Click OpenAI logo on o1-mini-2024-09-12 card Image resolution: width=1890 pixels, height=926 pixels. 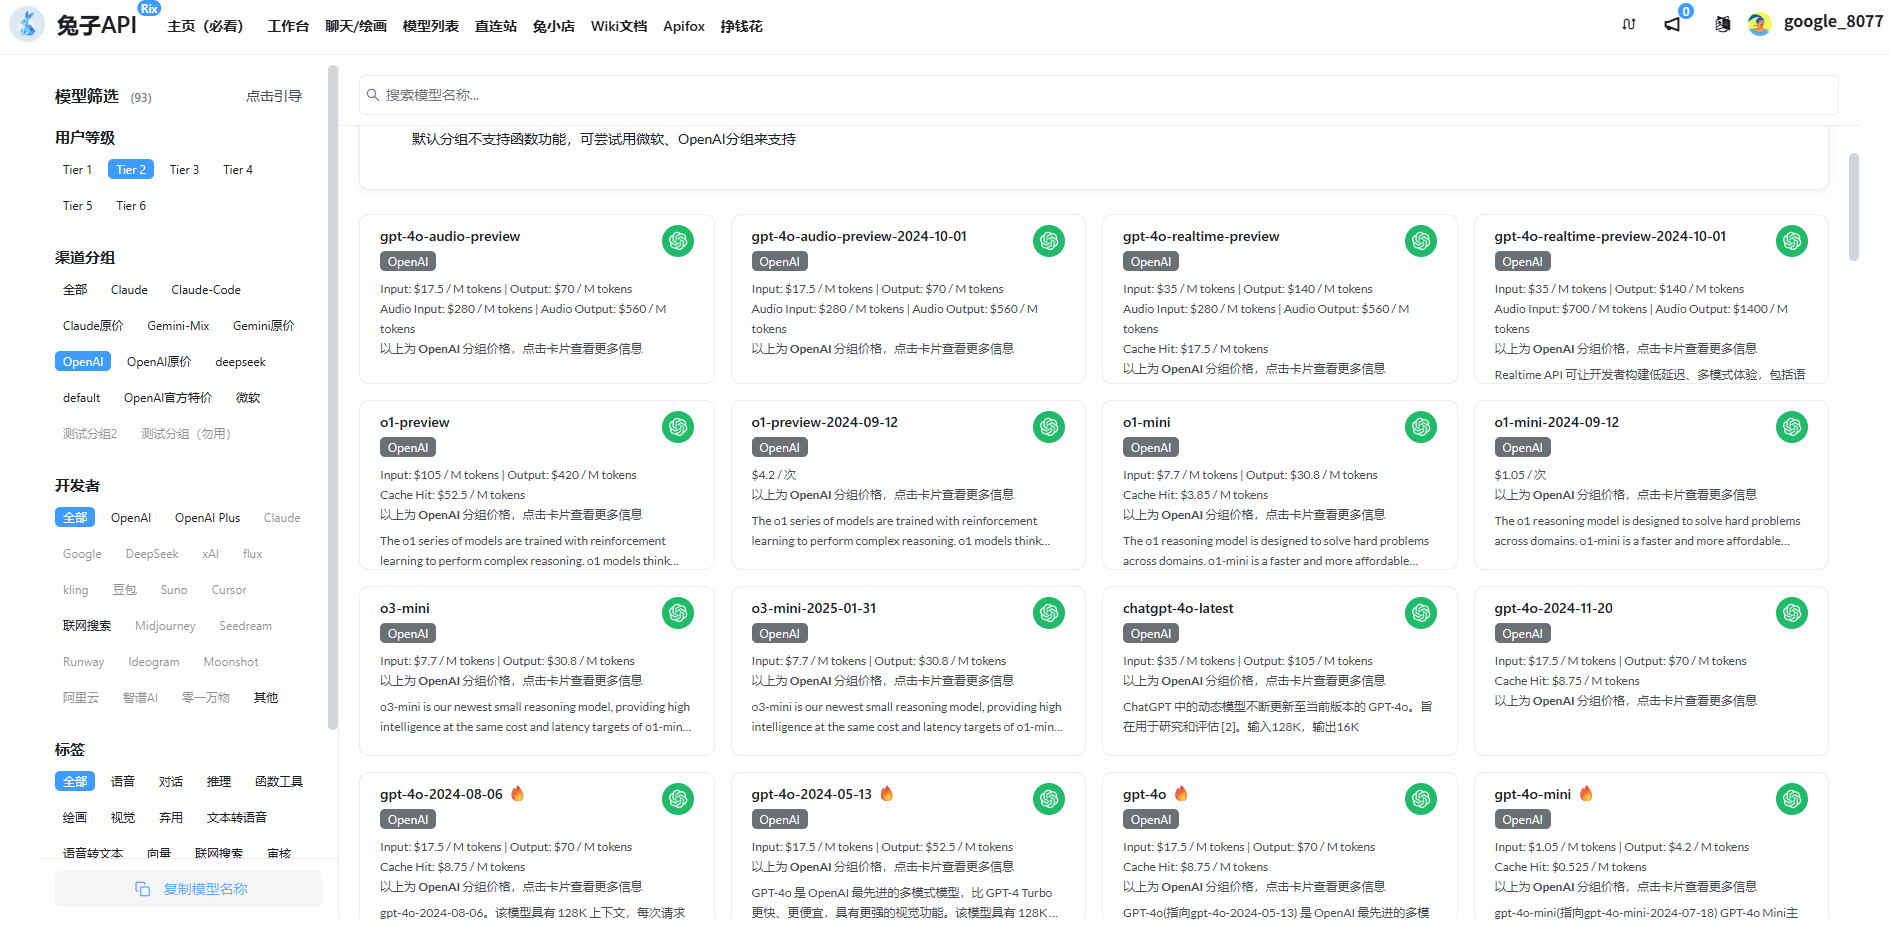[x=1792, y=427]
